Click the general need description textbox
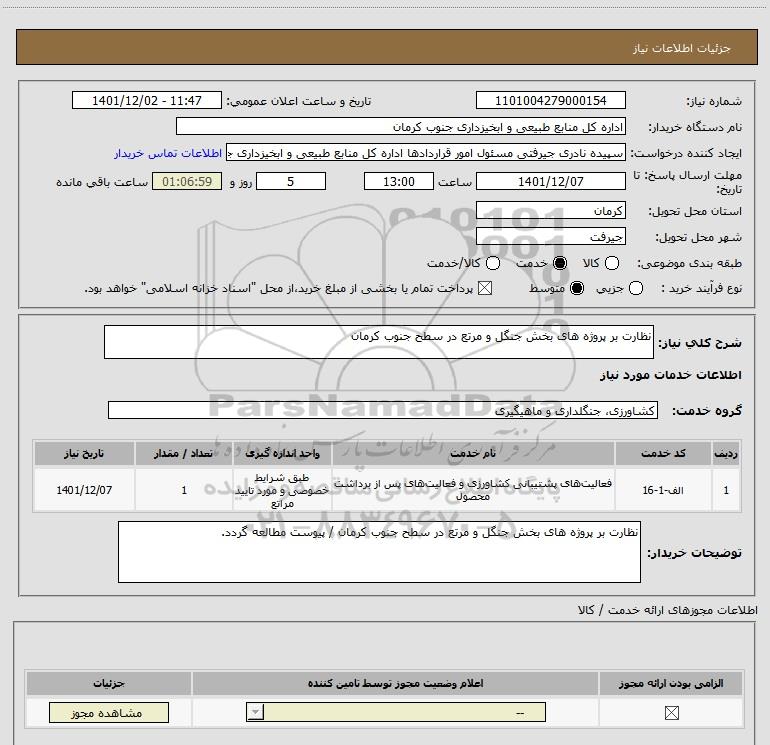 [379, 342]
